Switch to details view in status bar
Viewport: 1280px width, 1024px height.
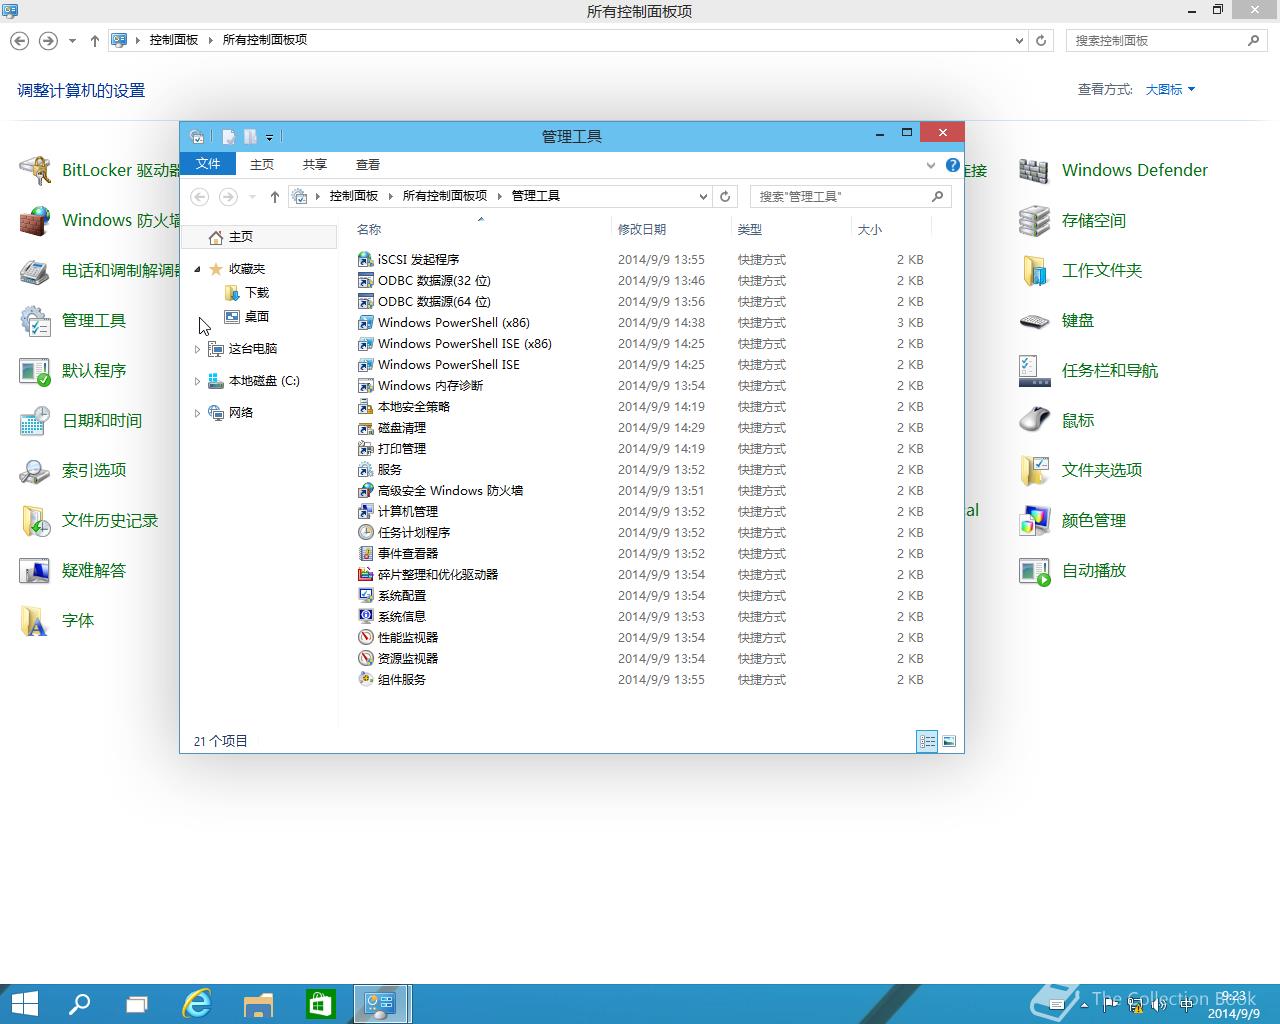927,741
